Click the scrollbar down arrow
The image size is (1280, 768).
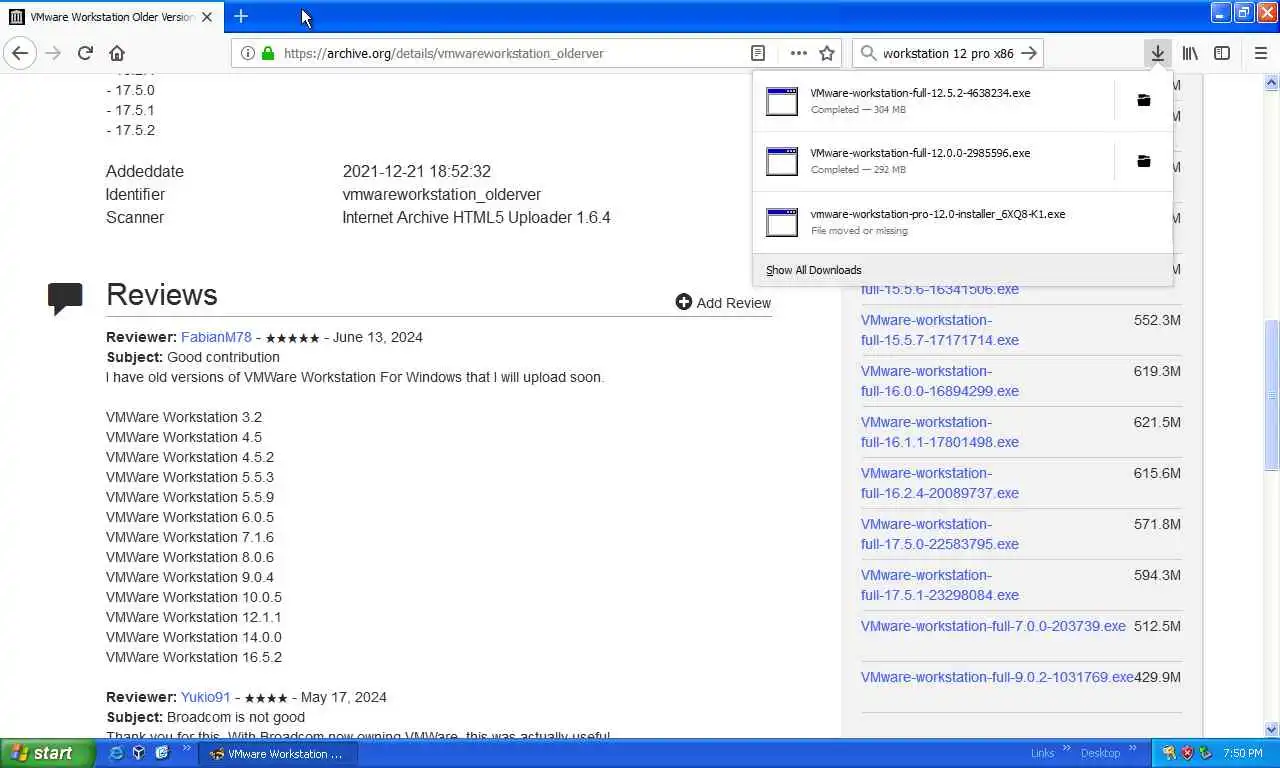[1272, 730]
